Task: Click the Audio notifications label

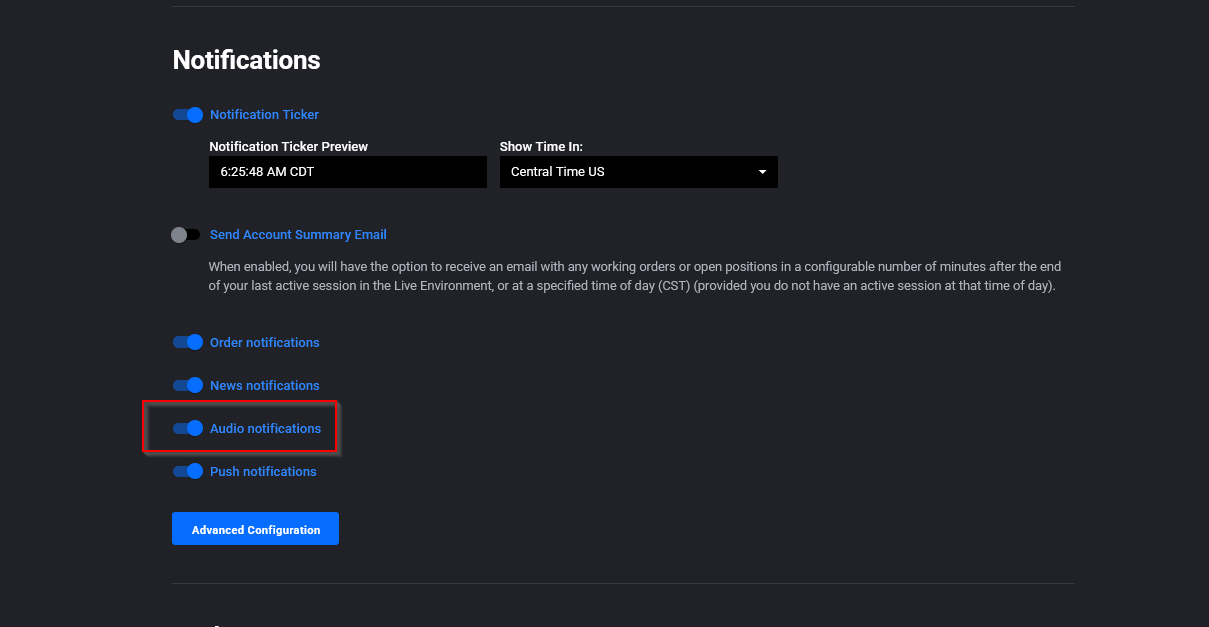Action: click(x=265, y=428)
